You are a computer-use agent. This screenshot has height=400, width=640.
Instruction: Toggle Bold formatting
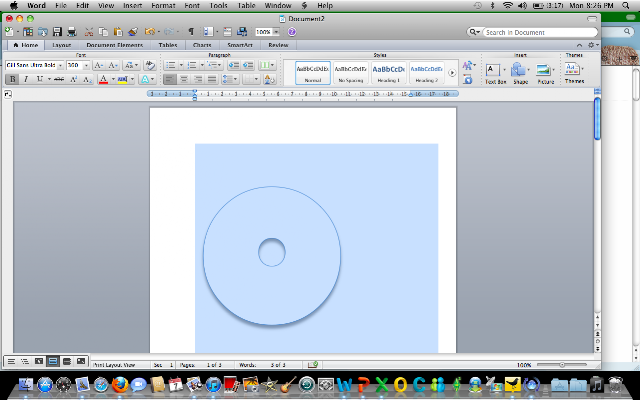12,79
